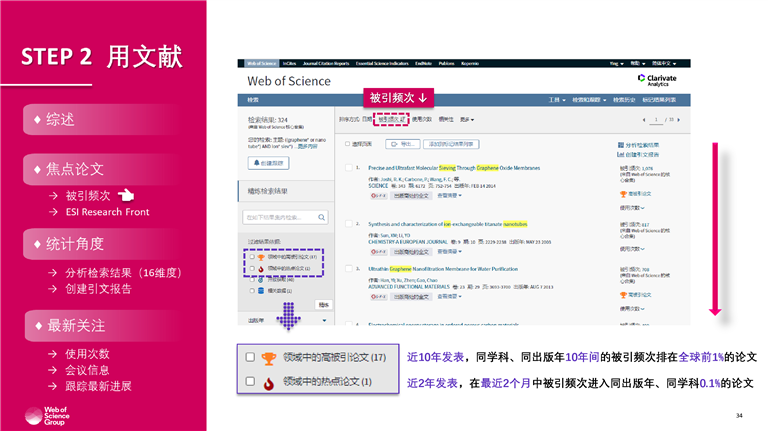This screenshot has height=431, width=768.
Task: Tick the checkbox for result 1
Action: 349,168
